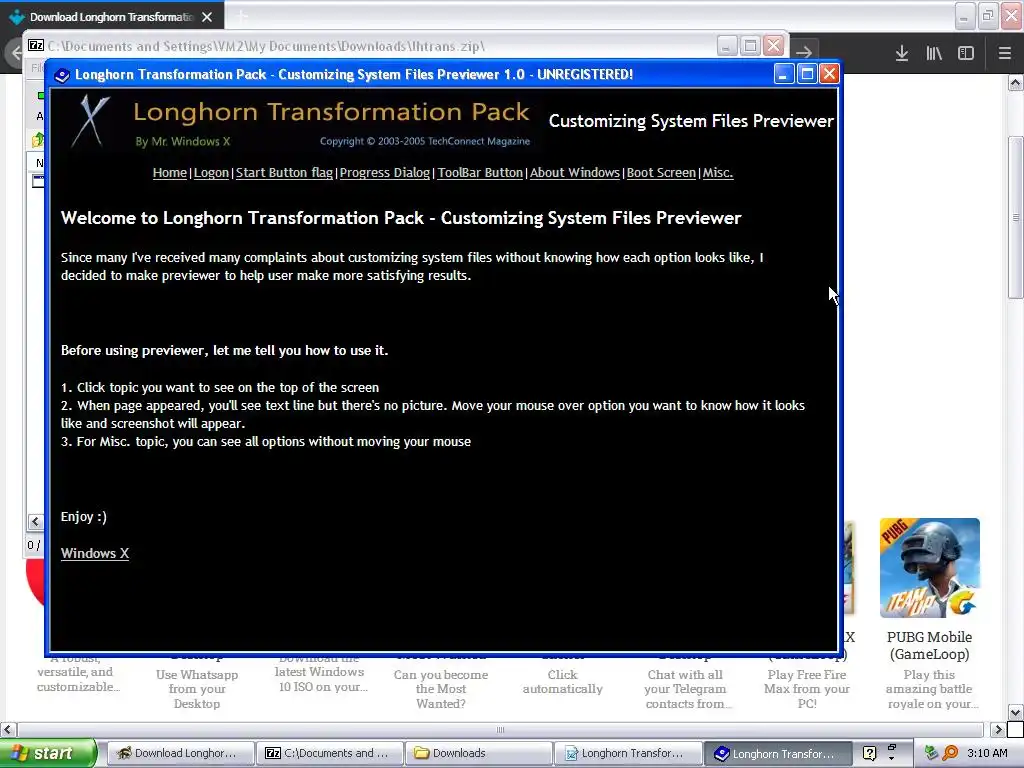Open the Misc. topic page
Viewport: 1024px width, 768px height.
(718, 173)
